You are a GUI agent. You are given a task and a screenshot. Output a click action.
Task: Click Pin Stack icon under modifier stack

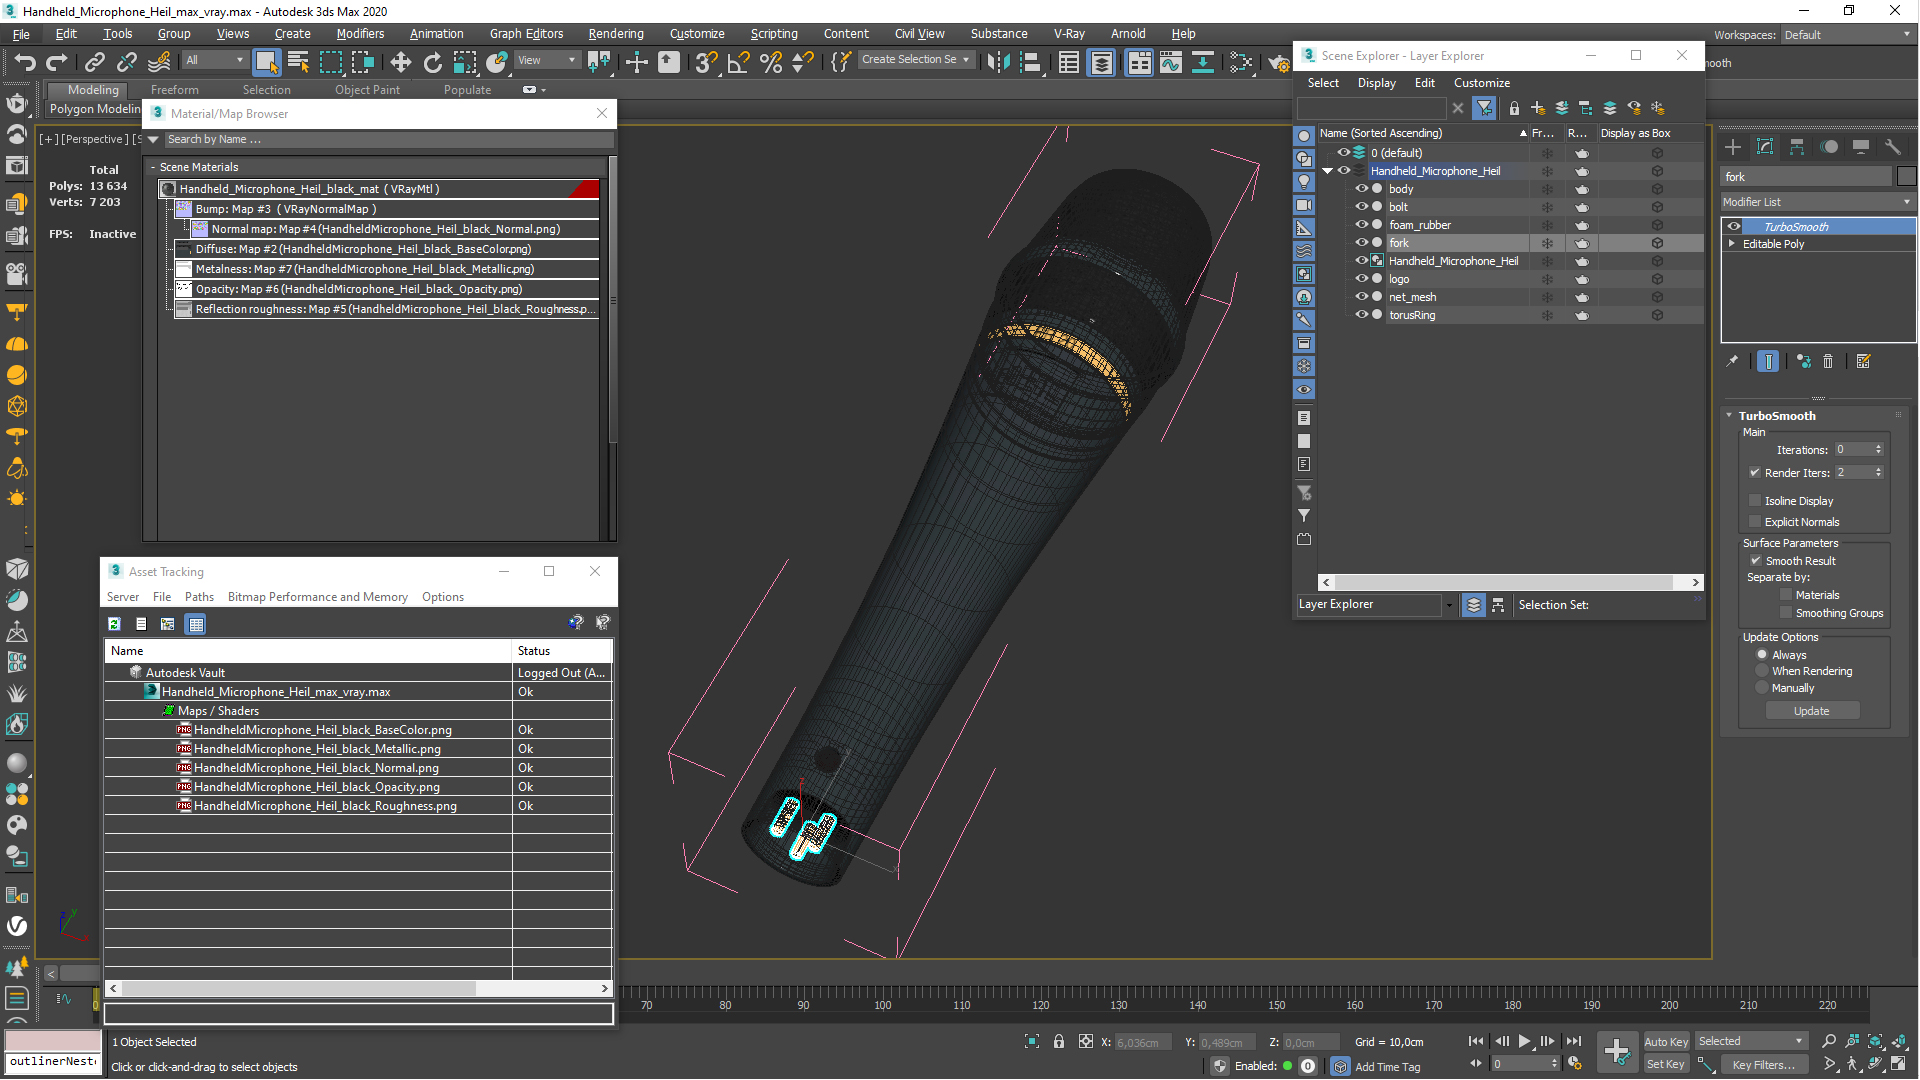(1733, 362)
